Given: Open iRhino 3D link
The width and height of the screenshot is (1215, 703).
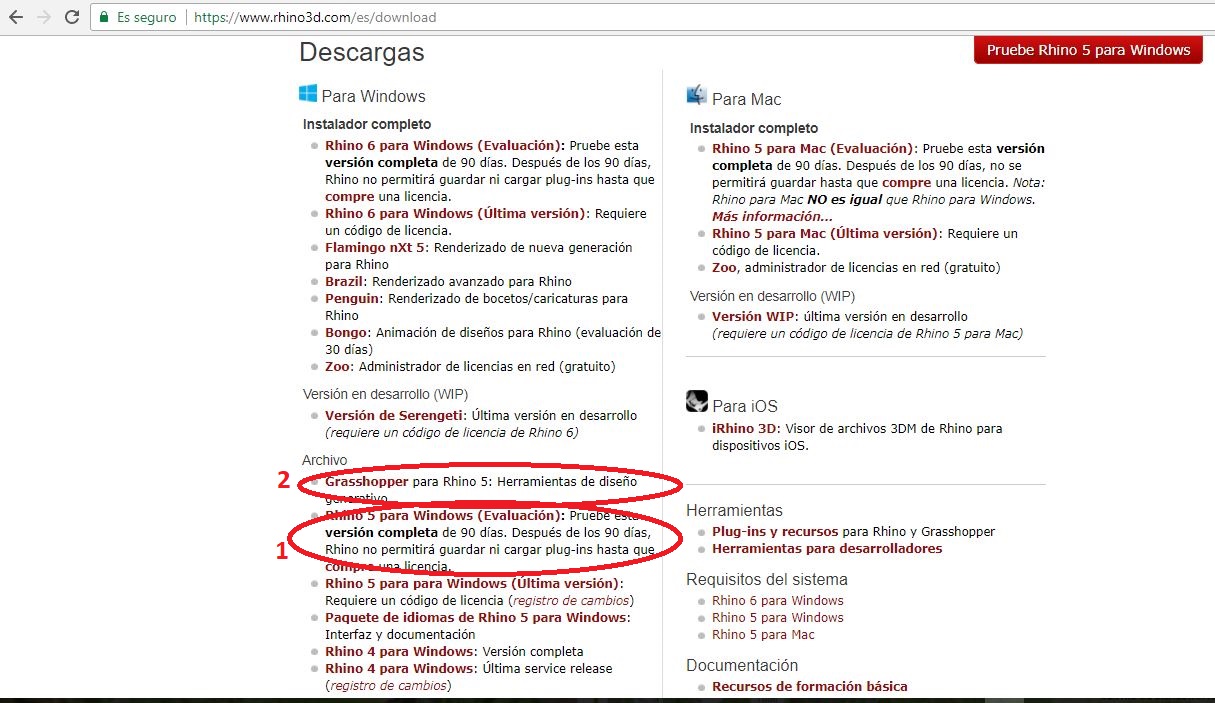Looking at the screenshot, I should pos(745,428).
